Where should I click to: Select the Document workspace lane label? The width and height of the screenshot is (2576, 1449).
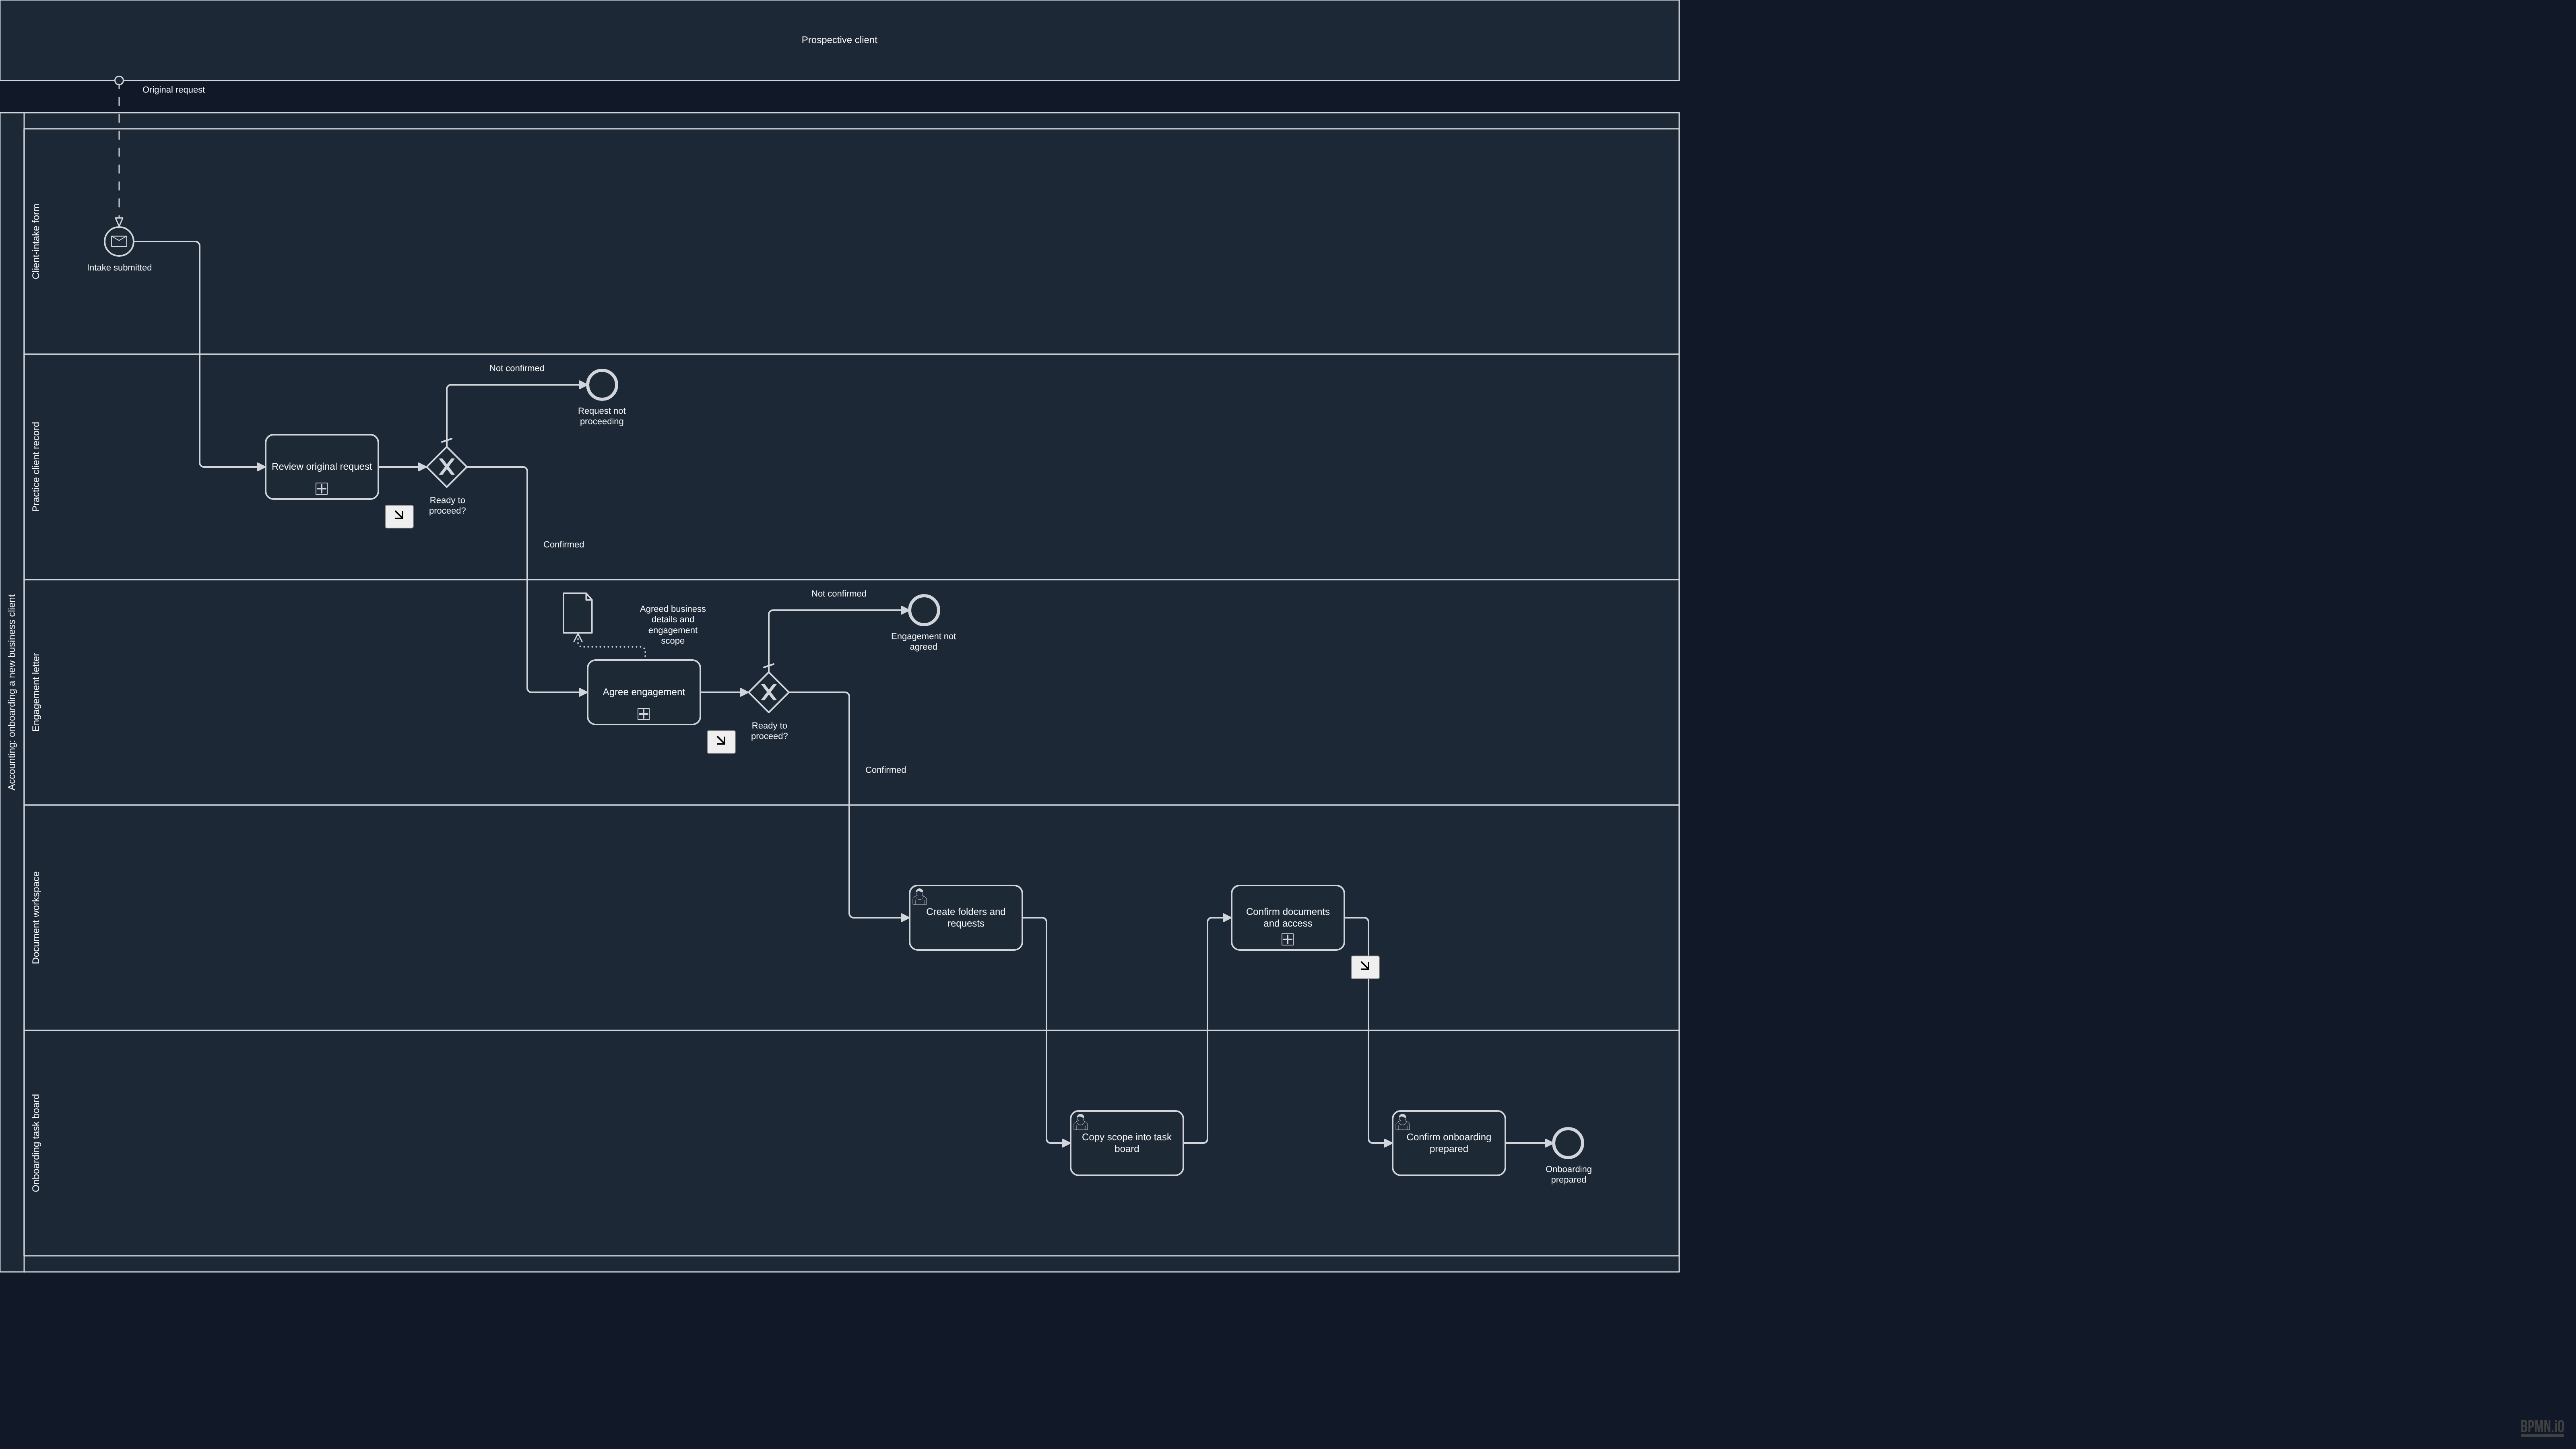(x=36, y=918)
